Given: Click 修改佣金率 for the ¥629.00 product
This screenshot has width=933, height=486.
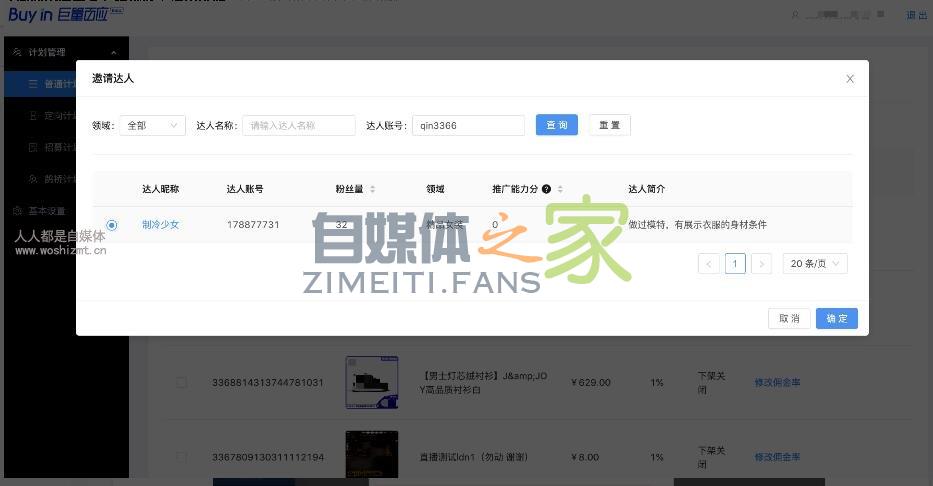Looking at the screenshot, I should (x=777, y=382).
